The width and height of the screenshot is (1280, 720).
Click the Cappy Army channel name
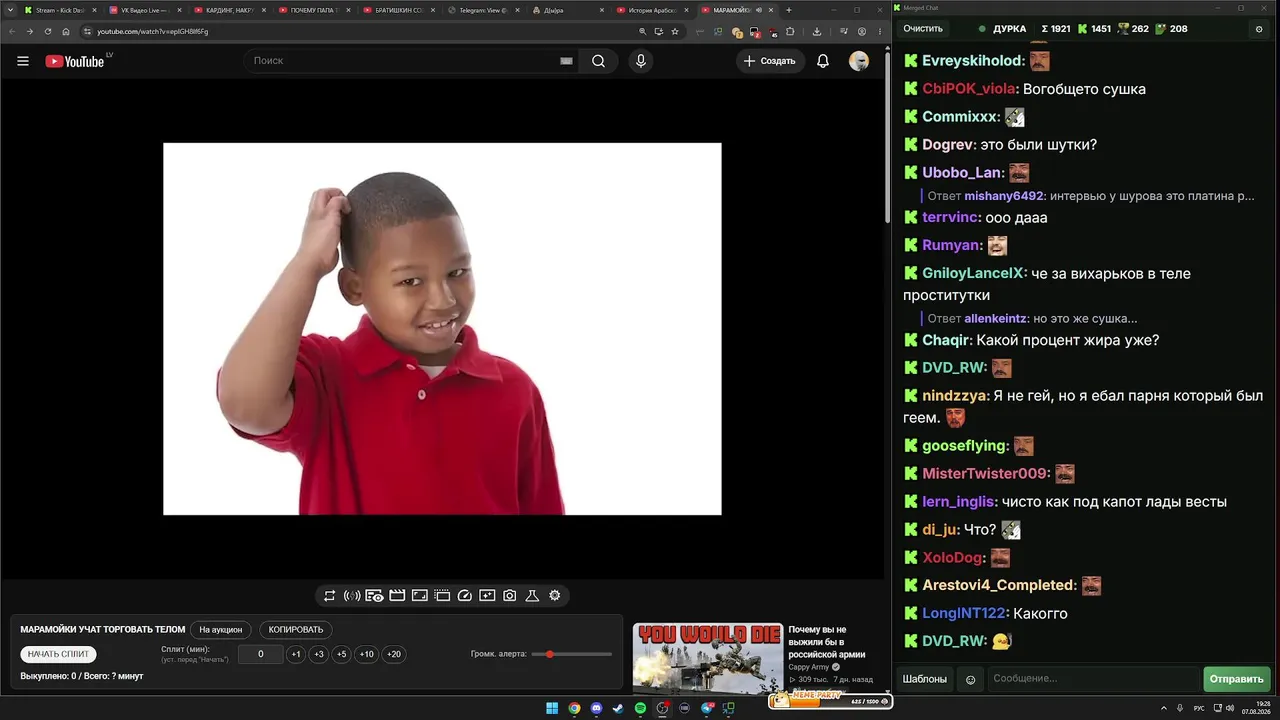809,667
